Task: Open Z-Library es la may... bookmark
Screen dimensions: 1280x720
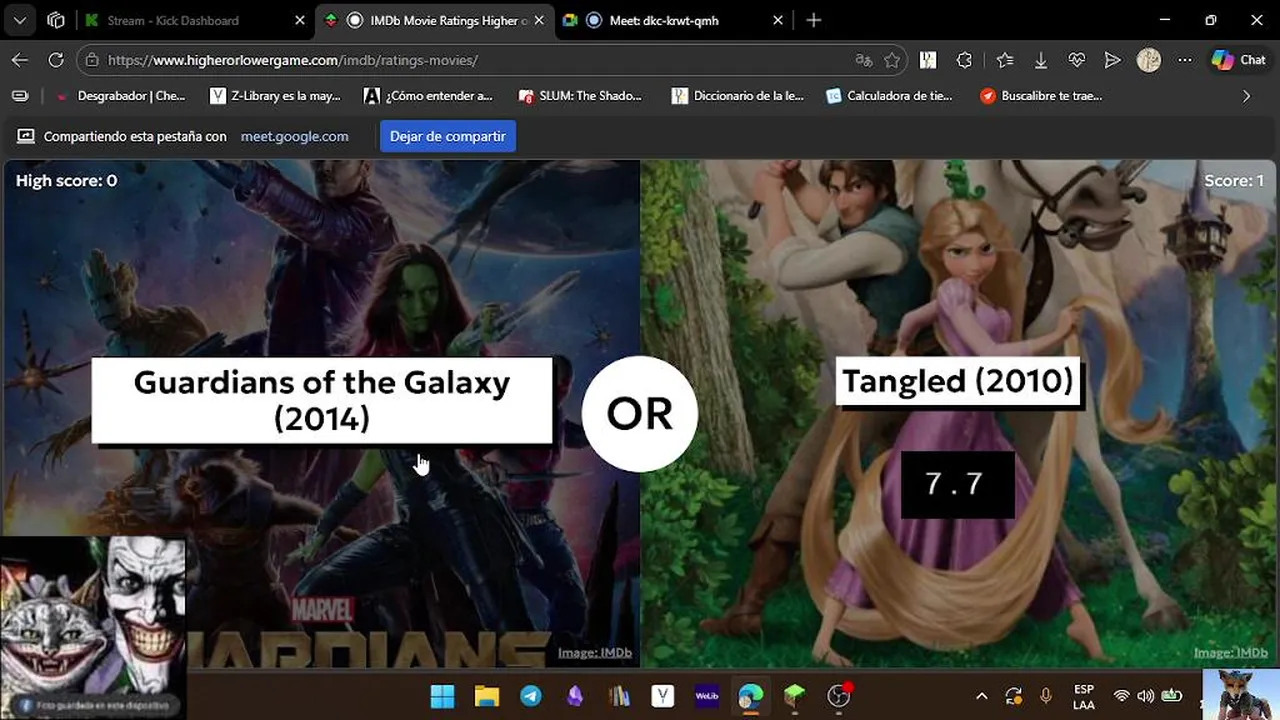Action: click(x=276, y=96)
